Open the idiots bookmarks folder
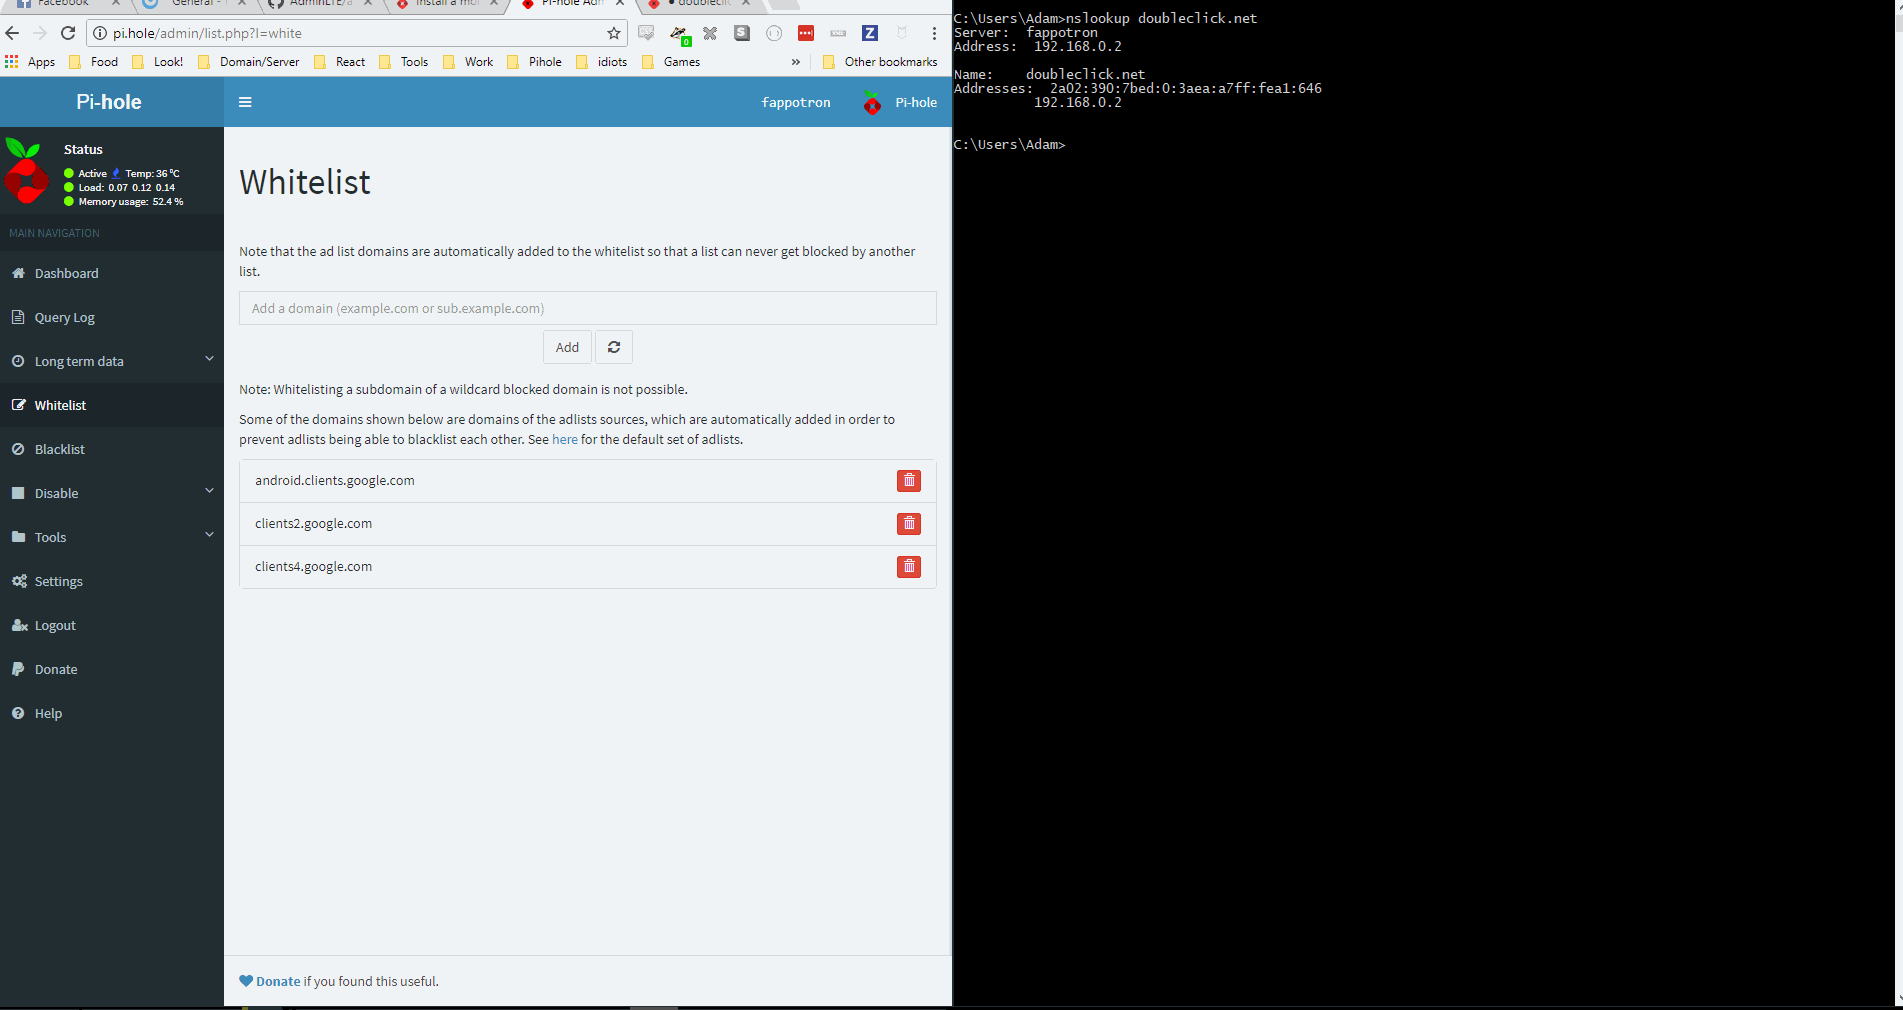This screenshot has width=1903, height=1010. click(602, 62)
